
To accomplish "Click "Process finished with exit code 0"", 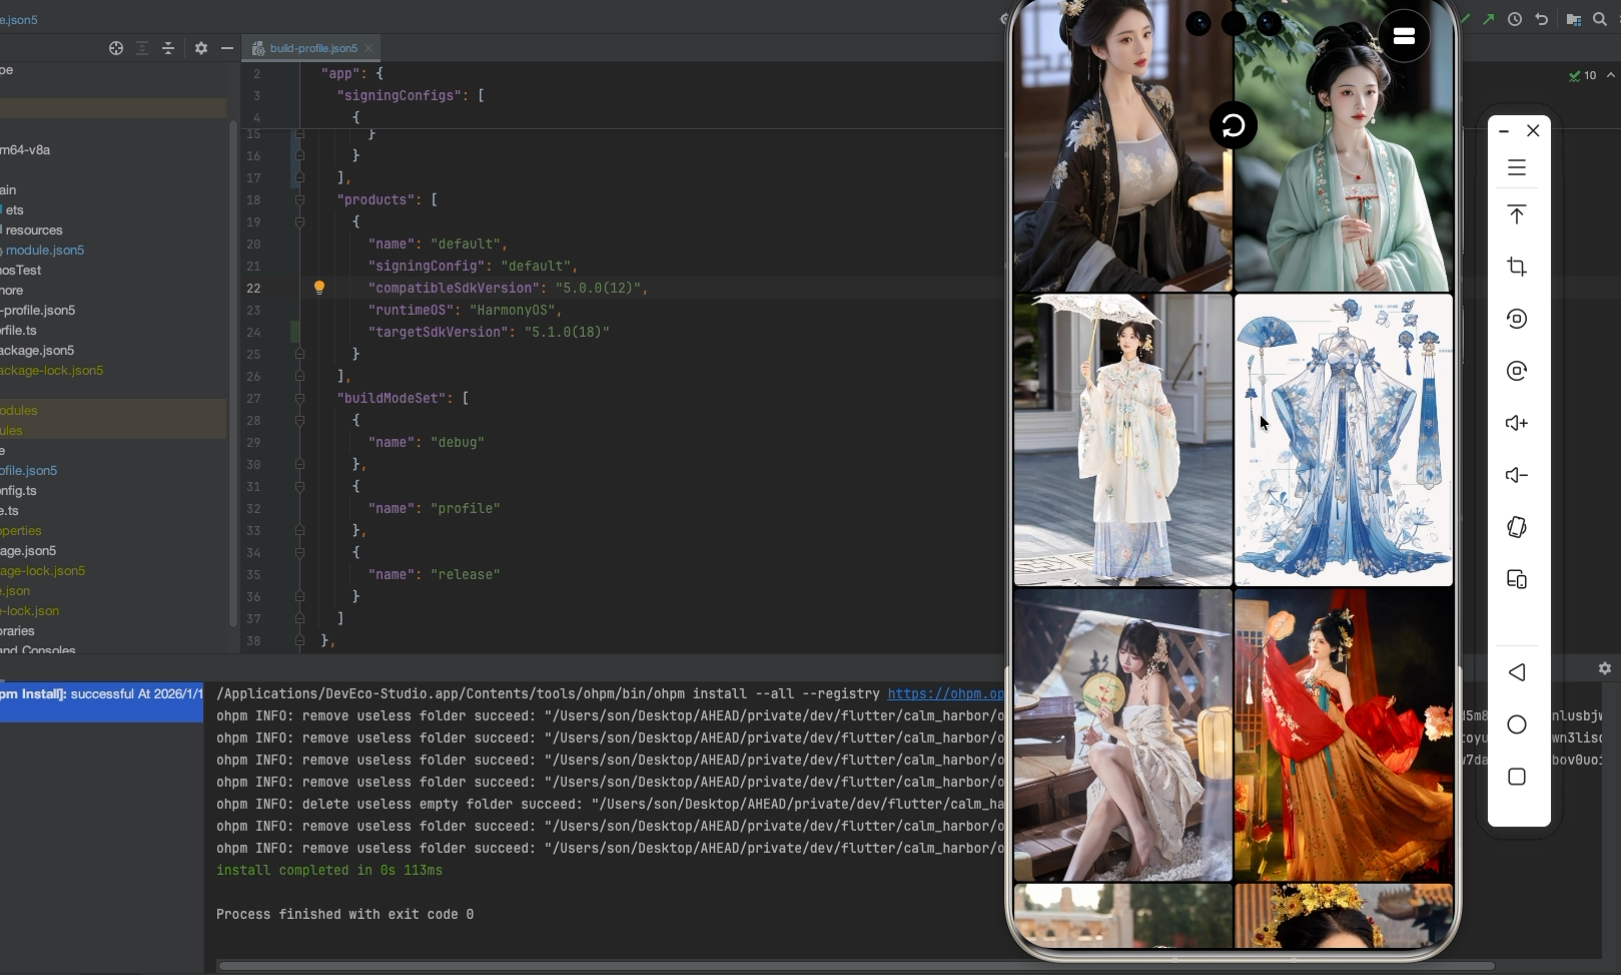I will tap(345, 914).
